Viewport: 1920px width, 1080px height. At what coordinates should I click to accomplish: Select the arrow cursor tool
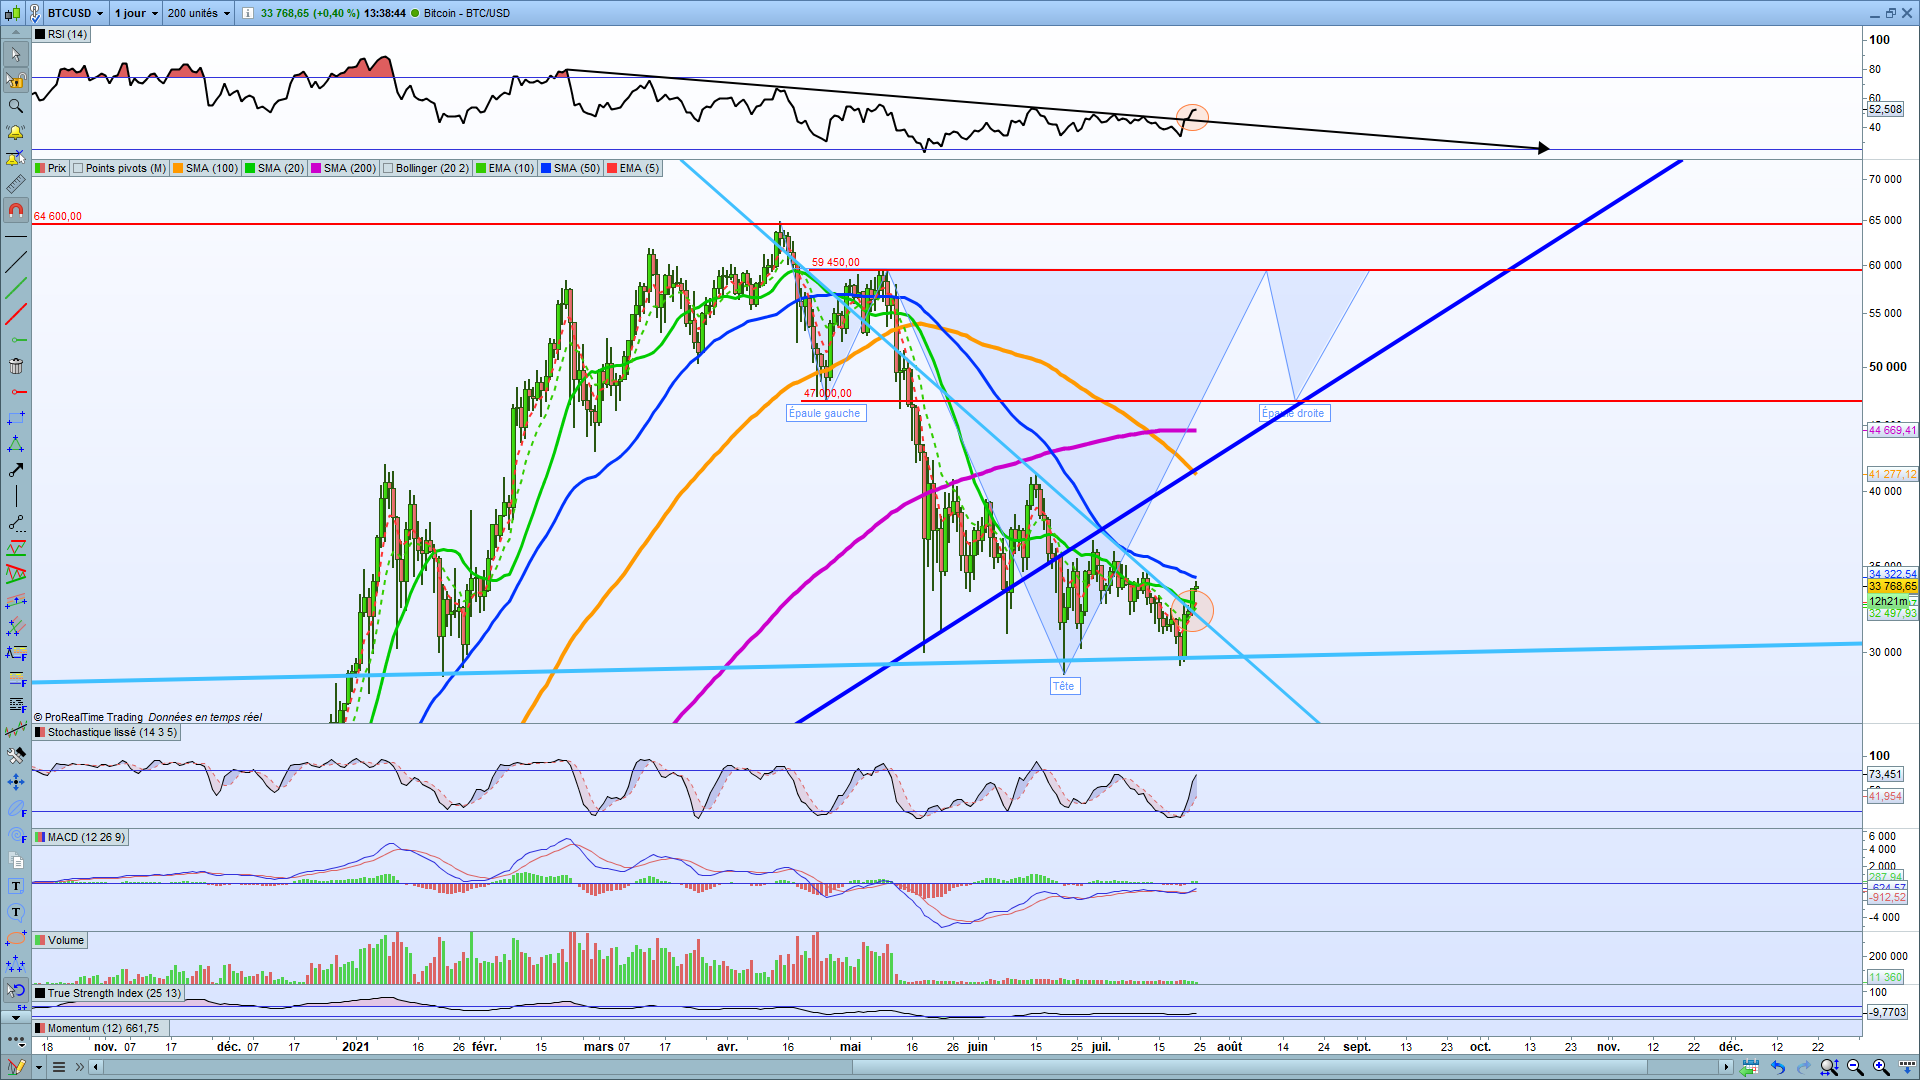click(x=15, y=54)
